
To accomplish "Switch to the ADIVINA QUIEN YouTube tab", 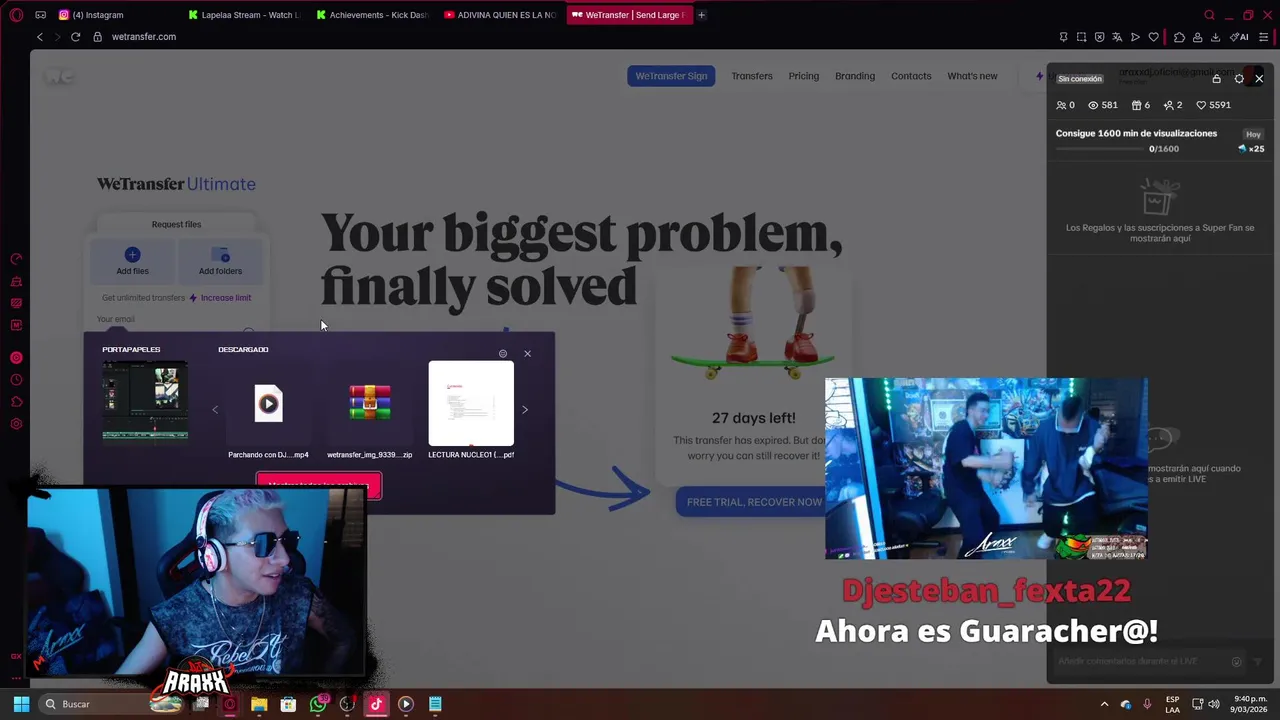I will (501, 15).
